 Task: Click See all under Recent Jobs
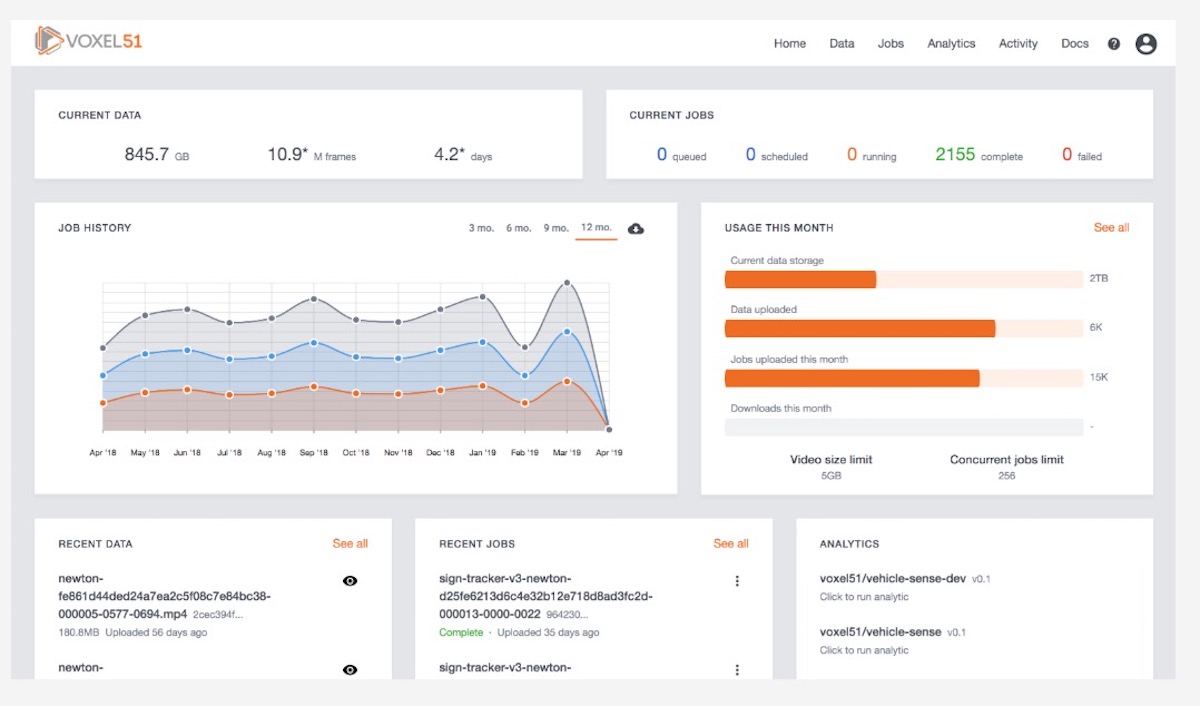[x=731, y=543]
